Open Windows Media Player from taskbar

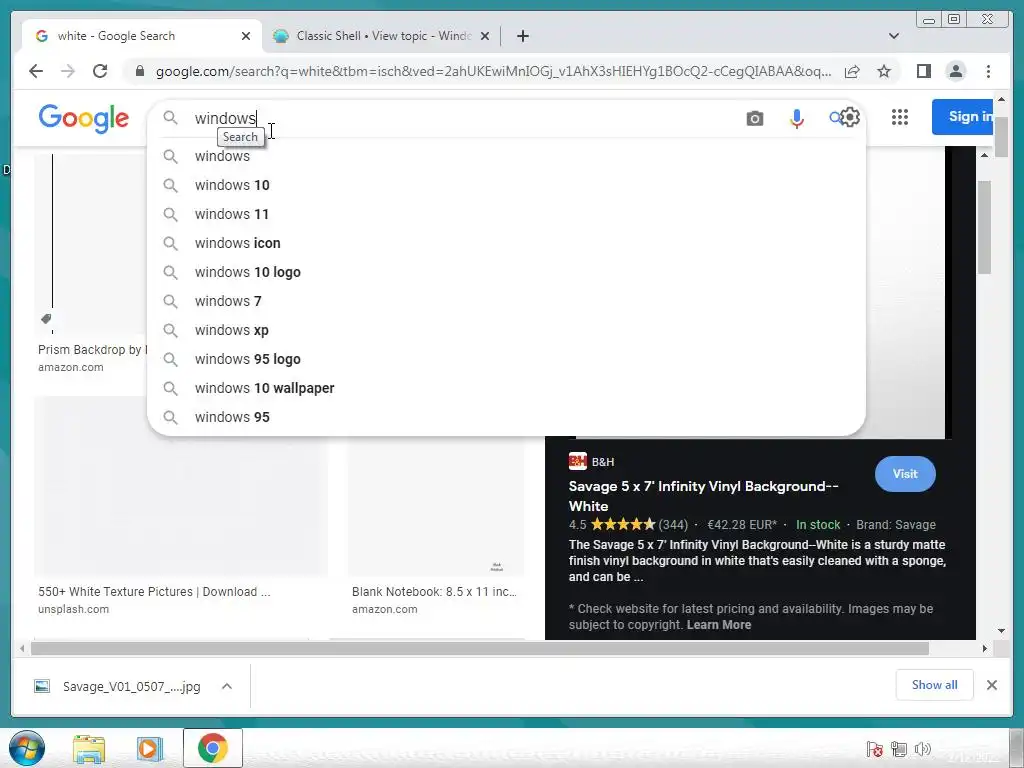(150, 748)
